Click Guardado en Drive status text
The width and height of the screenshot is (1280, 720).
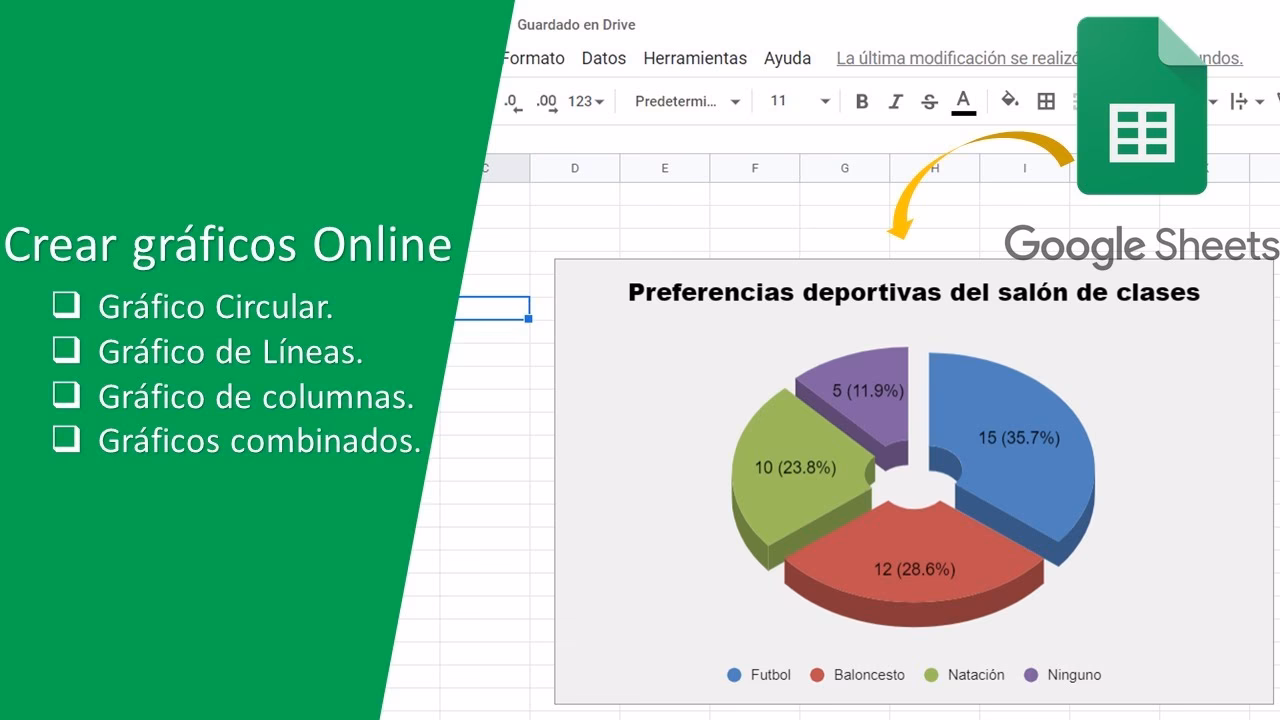pos(577,24)
